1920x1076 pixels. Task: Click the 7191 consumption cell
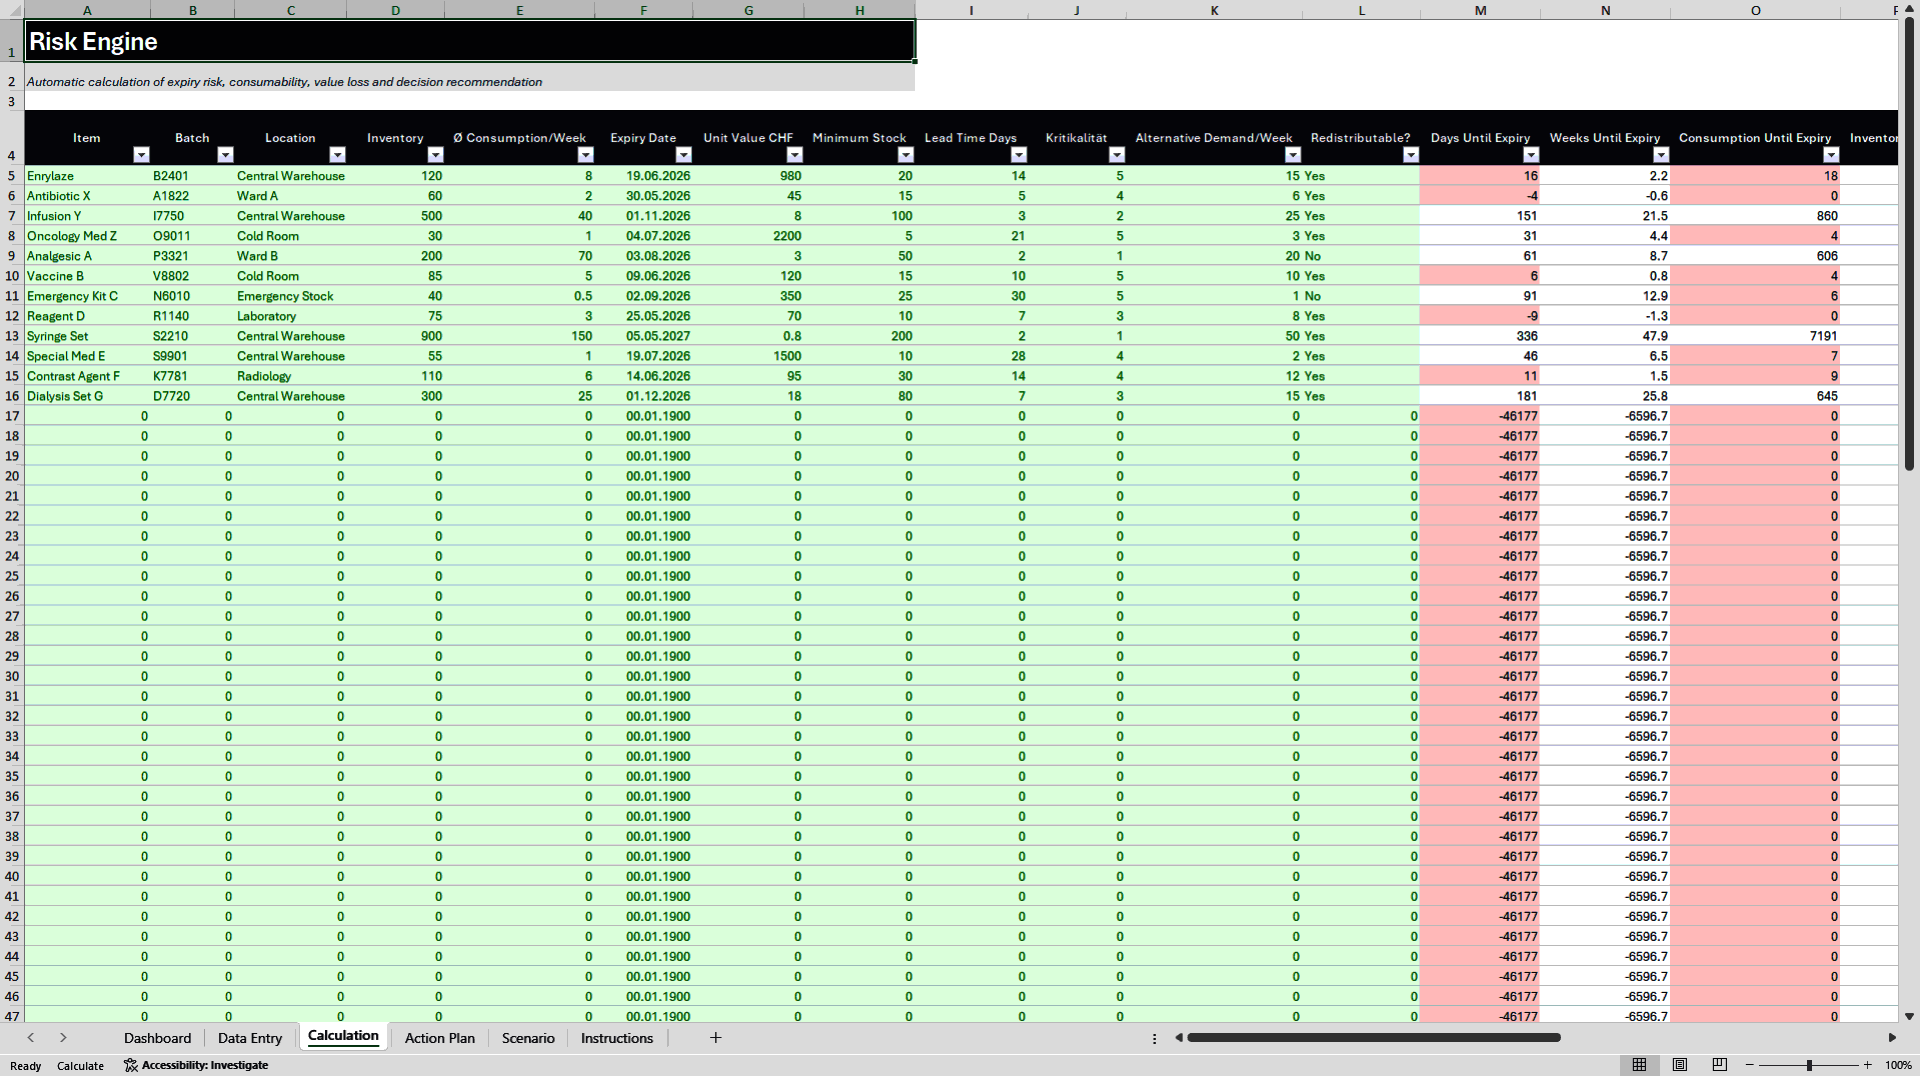click(1755, 336)
